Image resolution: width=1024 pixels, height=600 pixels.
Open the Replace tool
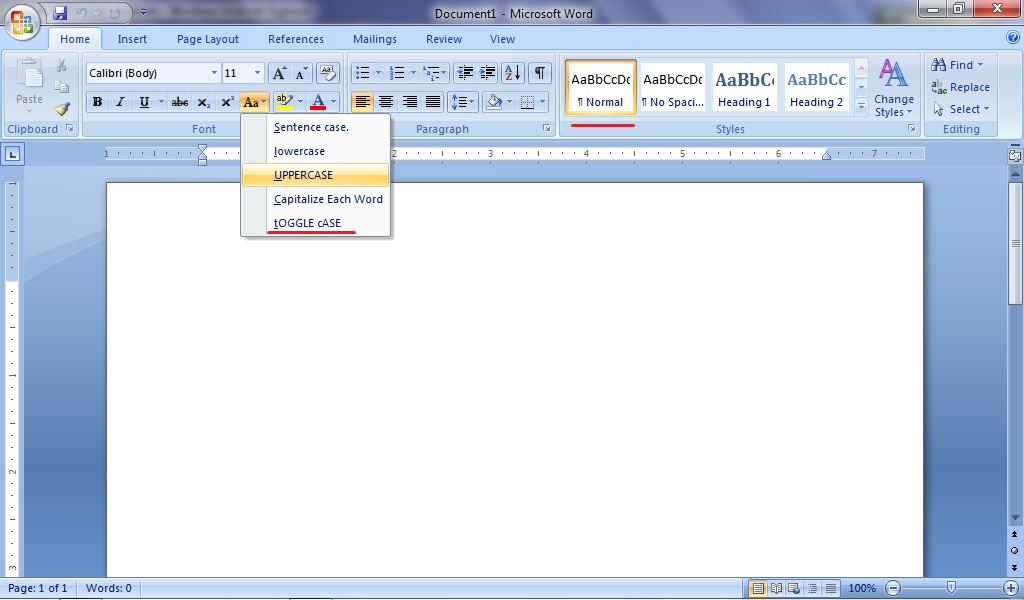tap(960, 87)
